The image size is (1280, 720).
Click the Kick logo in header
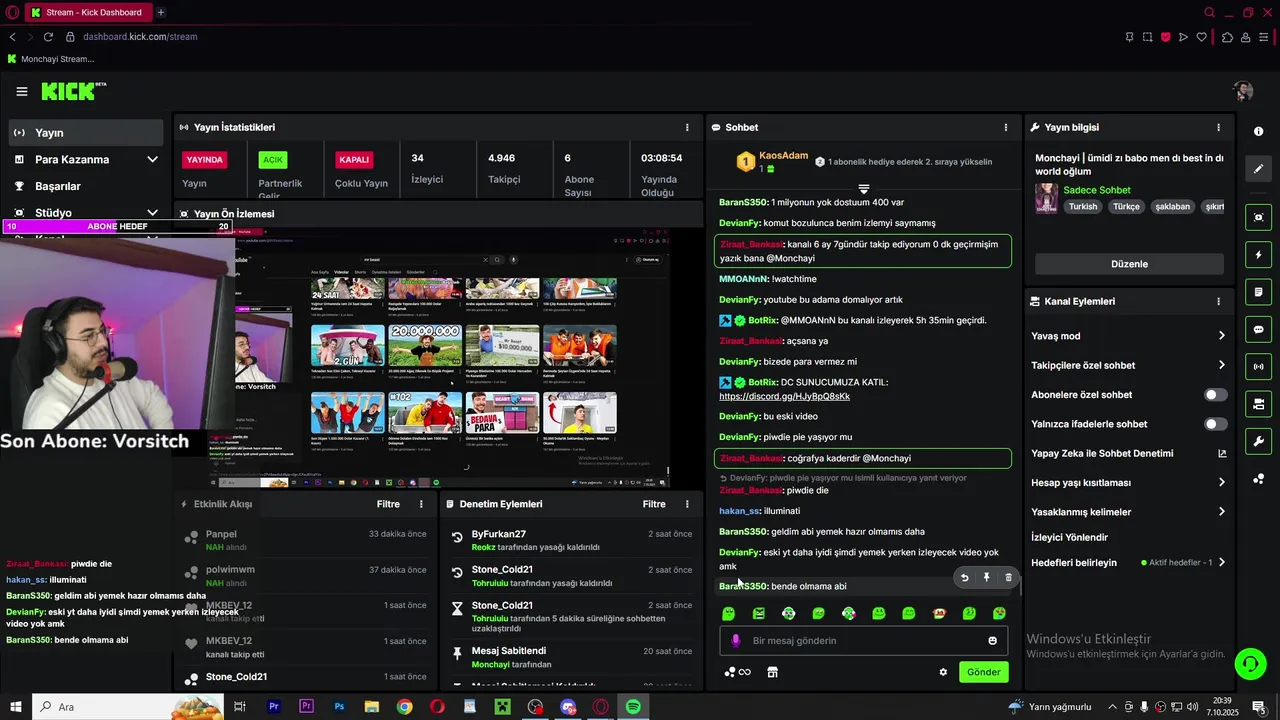[73, 91]
